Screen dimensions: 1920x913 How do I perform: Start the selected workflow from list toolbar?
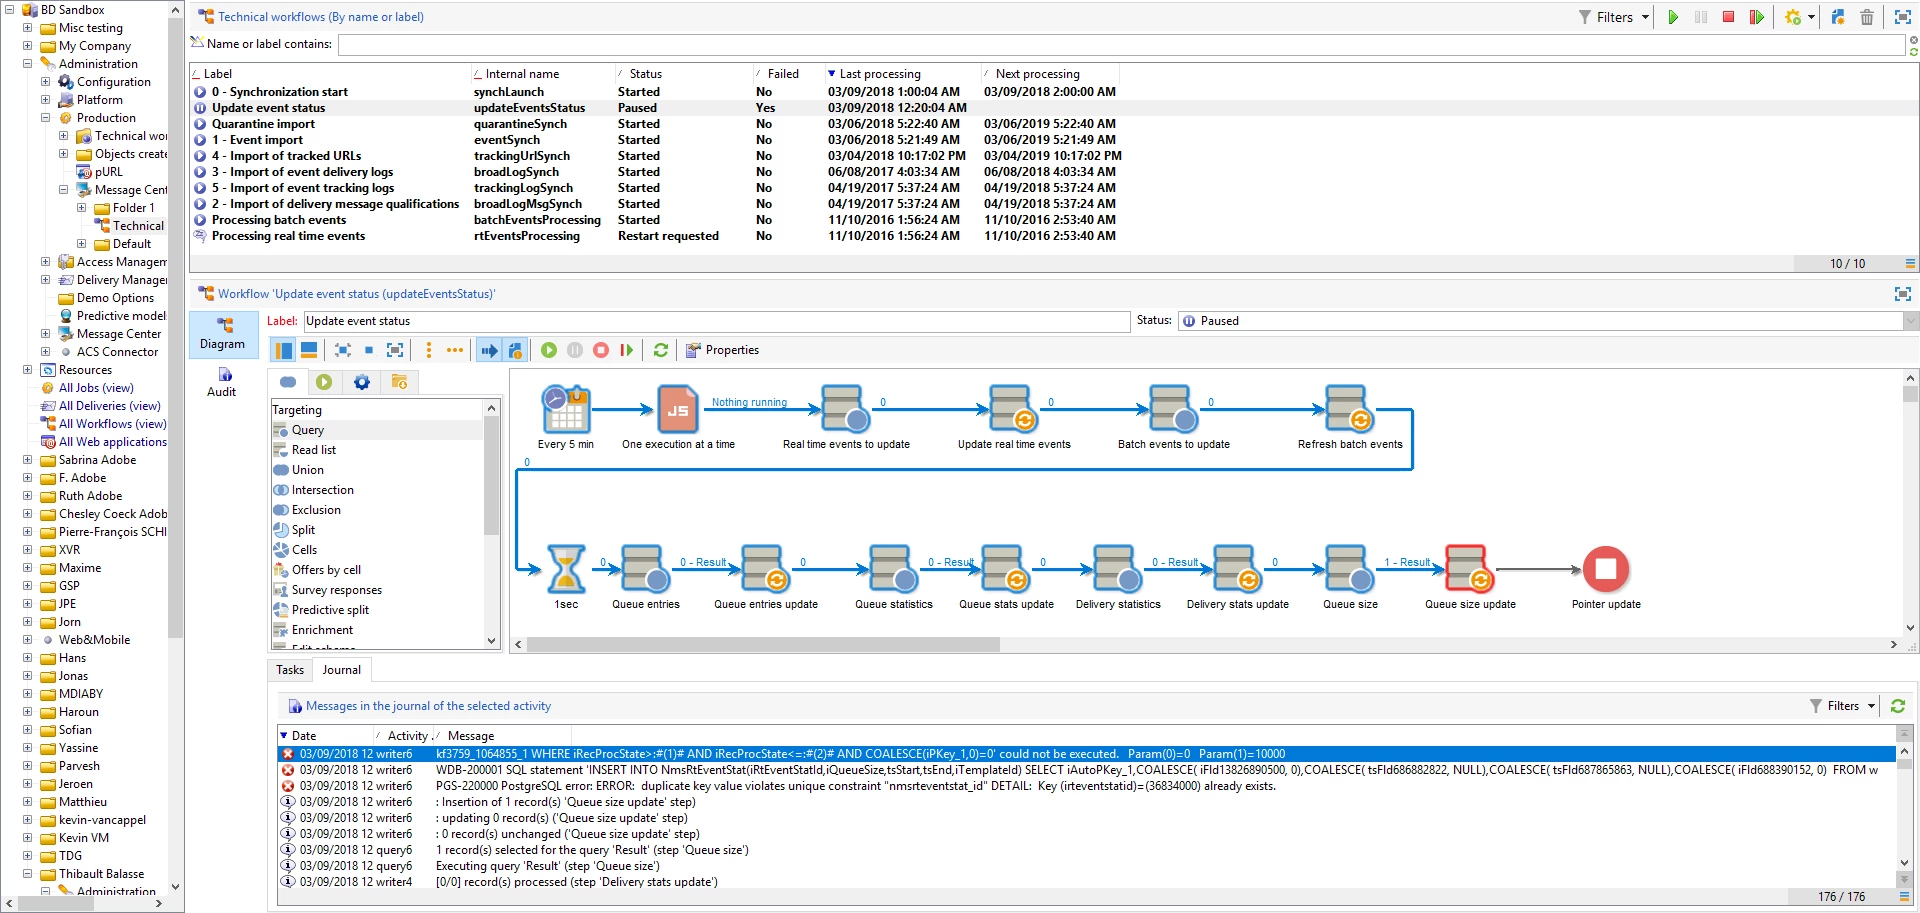click(x=1673, y=17)
